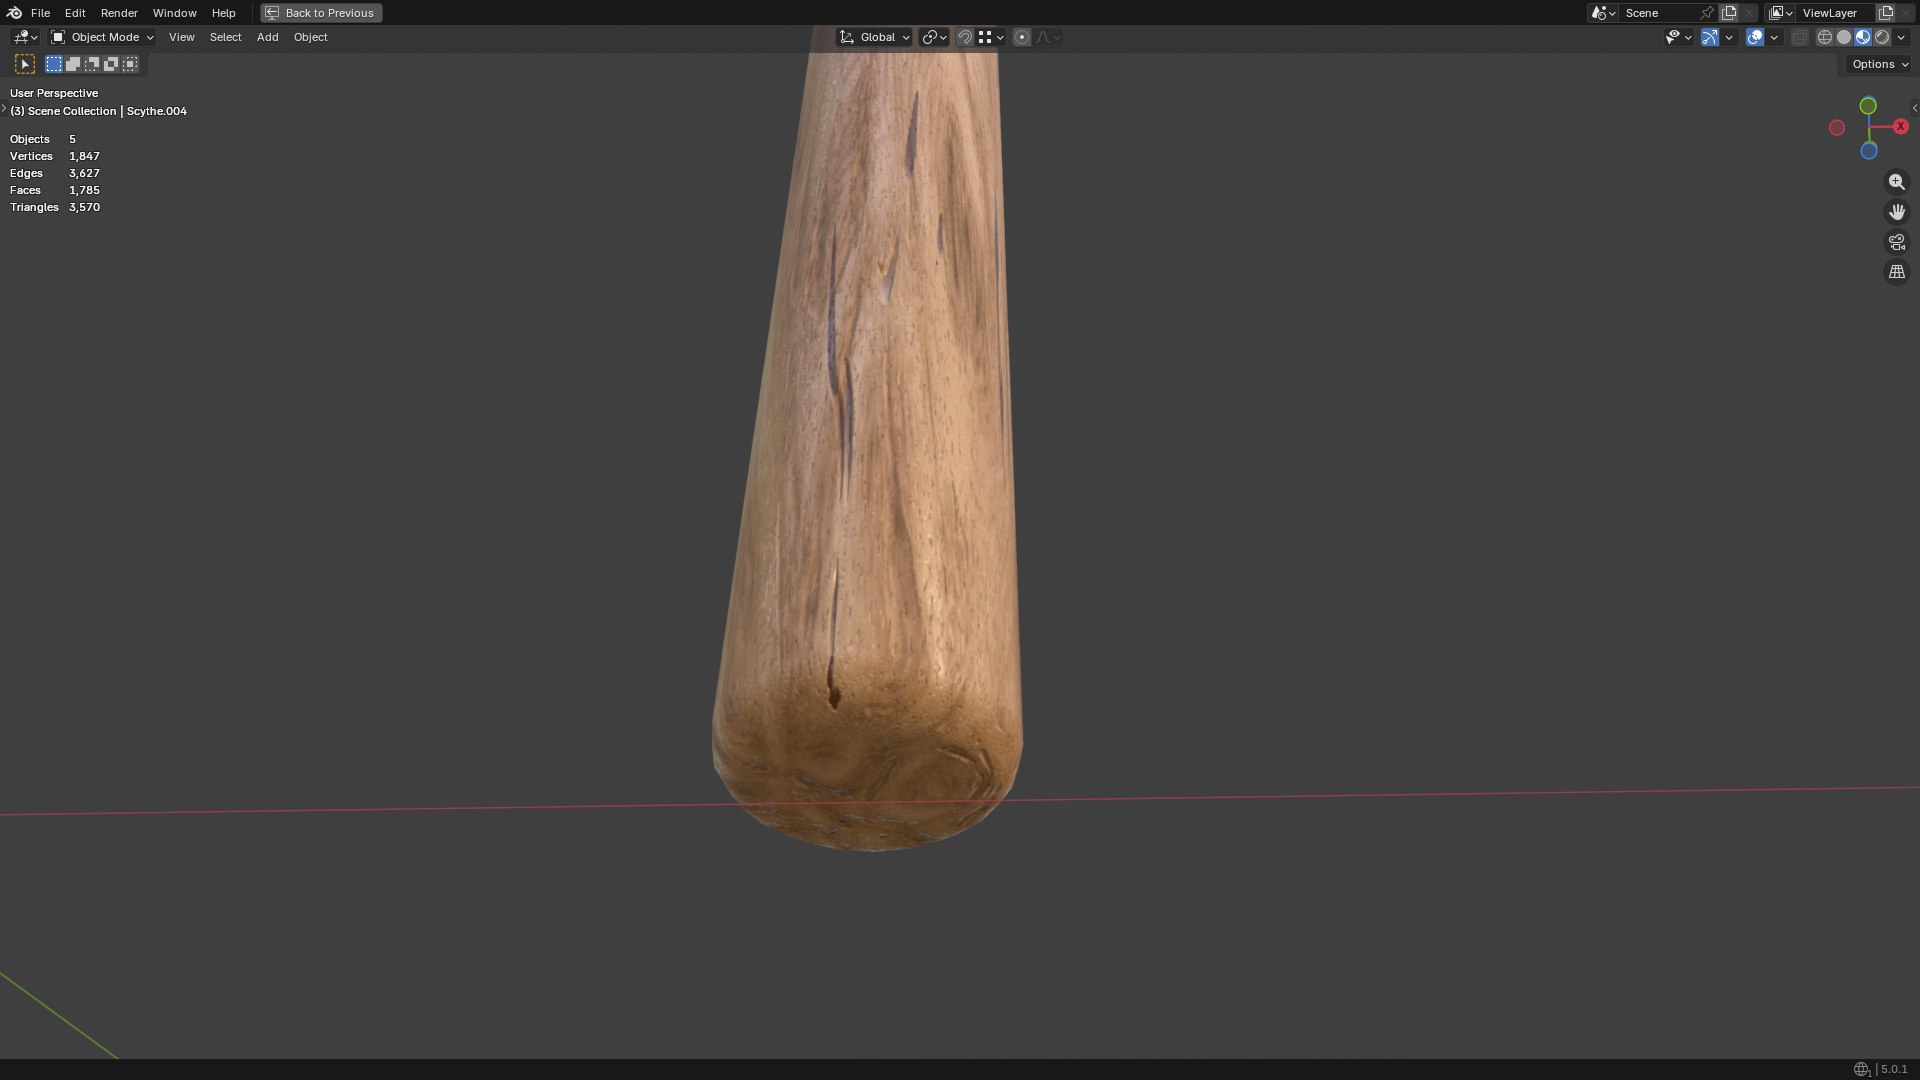Open the Render menu
This screenshot has height=1080, width=1920.
pos(119,13)
